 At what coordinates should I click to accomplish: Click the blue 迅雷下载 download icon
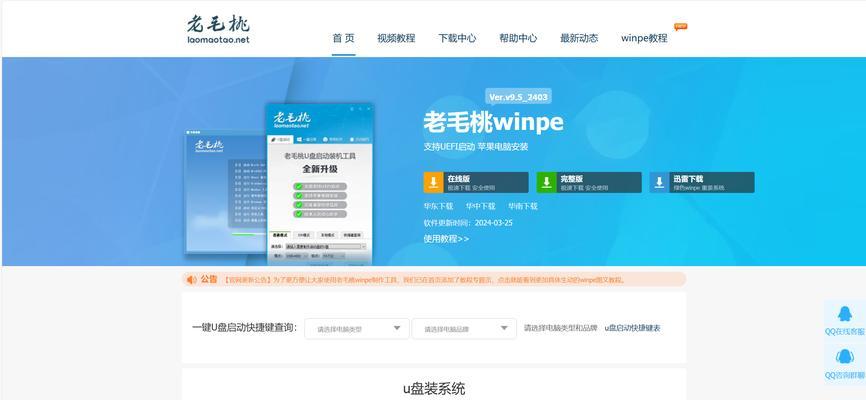659,182
